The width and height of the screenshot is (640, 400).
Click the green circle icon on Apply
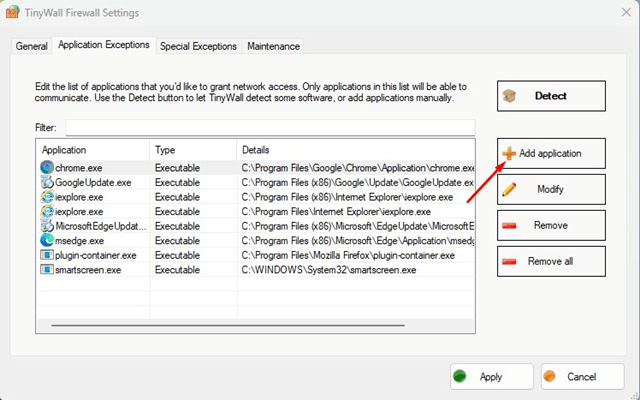click(x=460, y=376)
